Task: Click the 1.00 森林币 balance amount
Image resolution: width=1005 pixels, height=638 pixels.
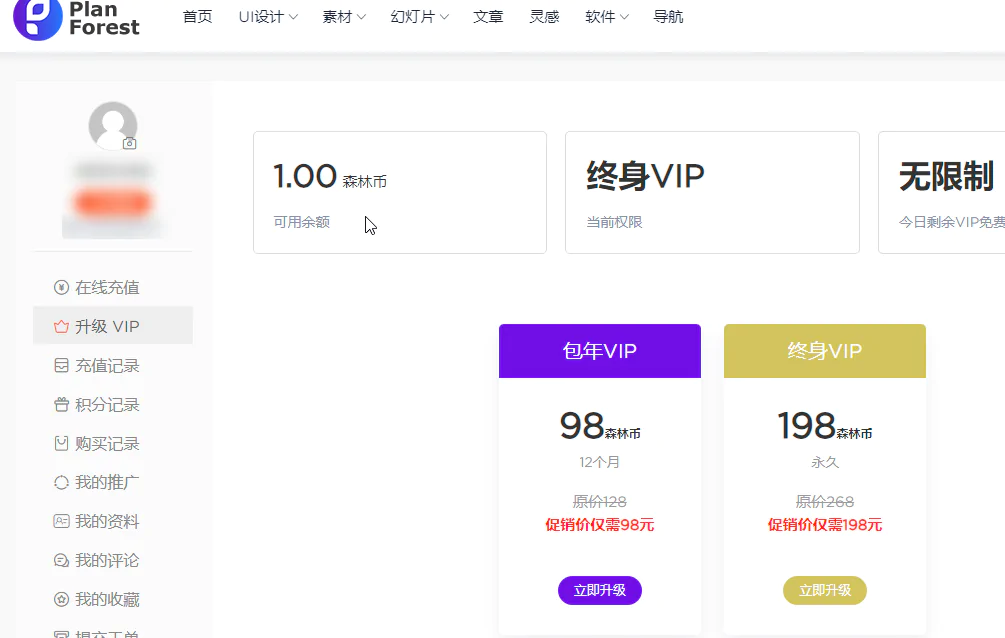Action: point(330,176)
